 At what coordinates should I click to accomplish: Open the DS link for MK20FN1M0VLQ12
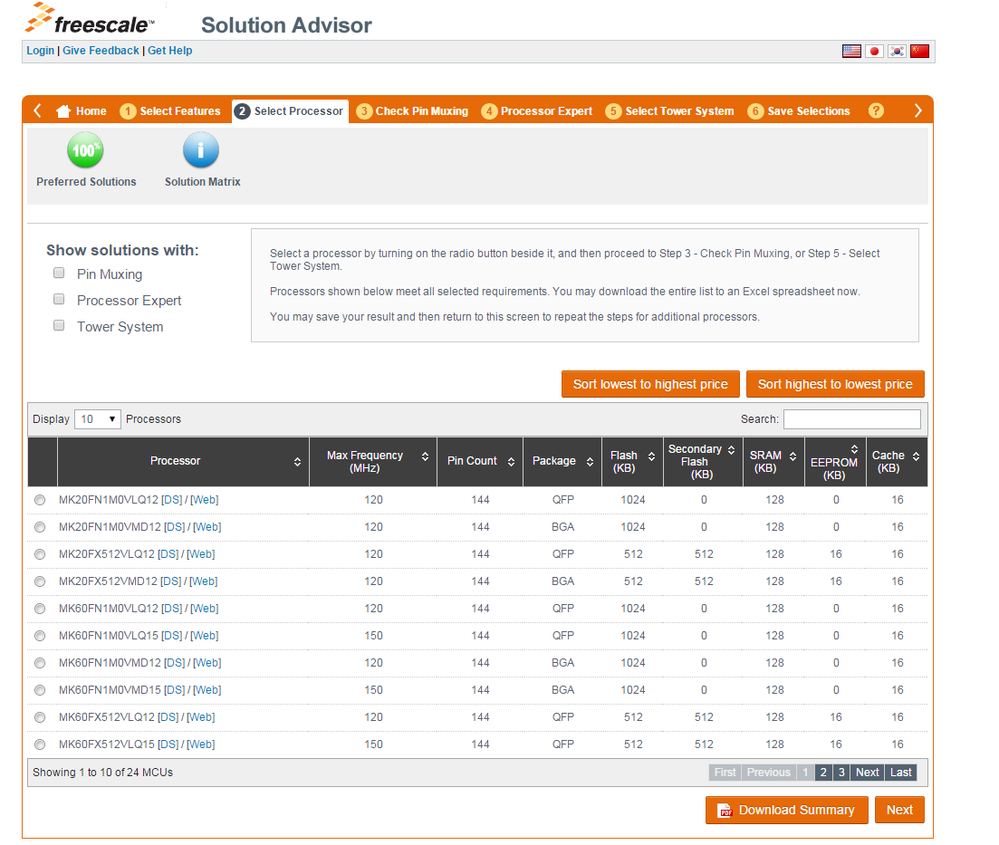(x=171, y=500)
